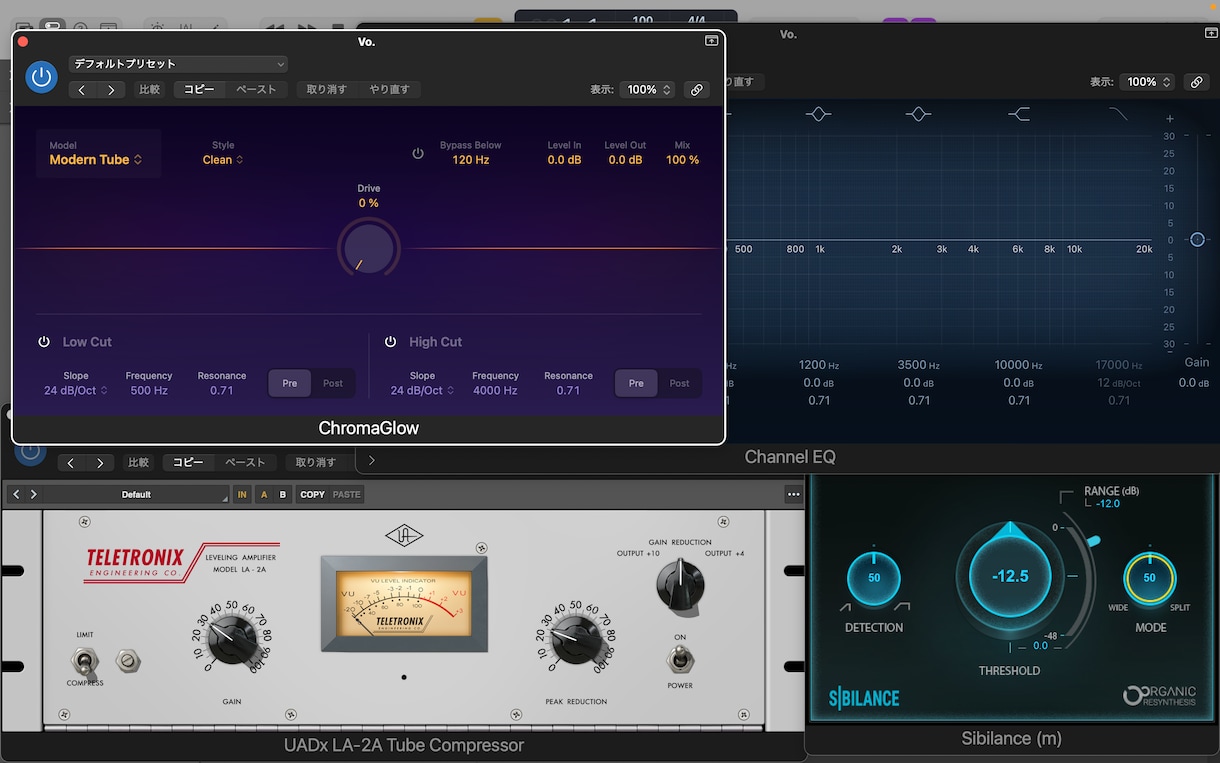Click COPY in LA-2A toolbar
The image size is (1220, 763).
[313, 494]
